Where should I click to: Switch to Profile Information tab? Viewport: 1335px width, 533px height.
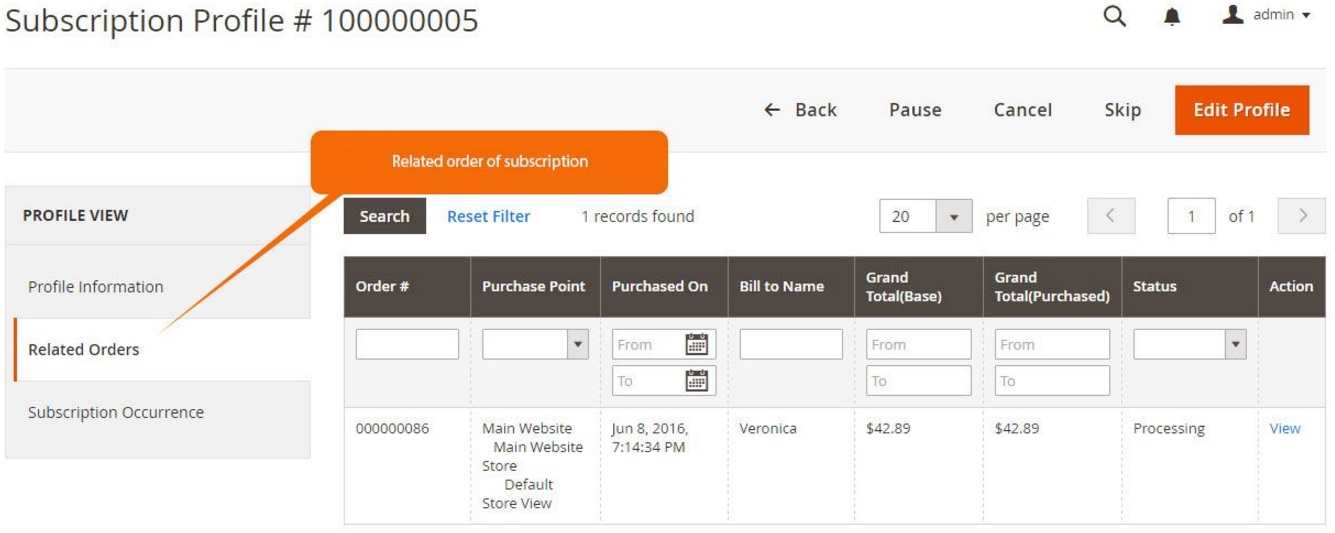point(96,287)
